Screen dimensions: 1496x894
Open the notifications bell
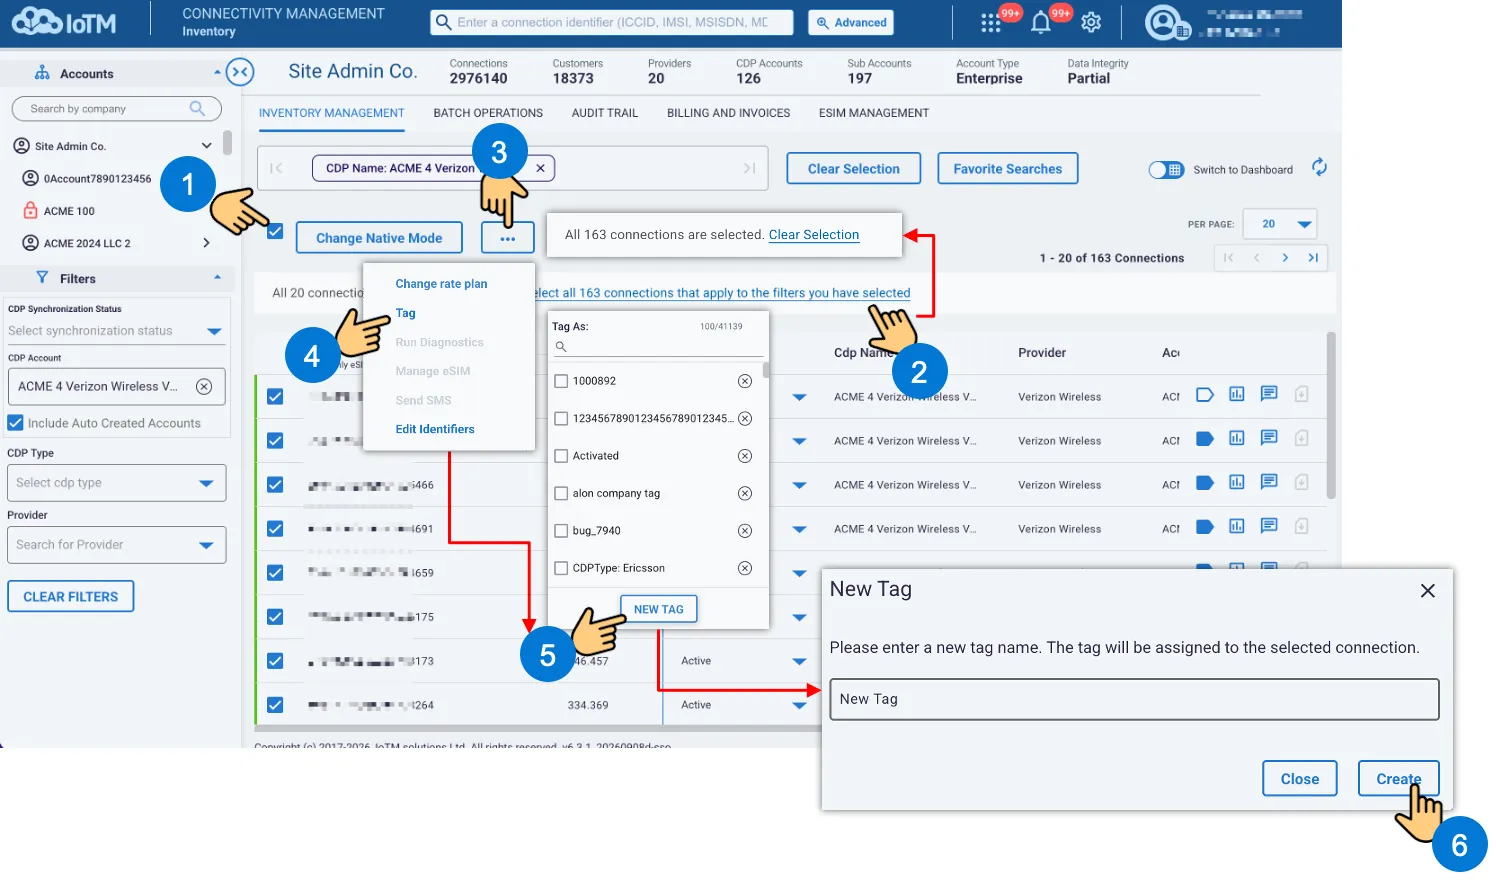pyautogui.click(x=1041, y=23)
